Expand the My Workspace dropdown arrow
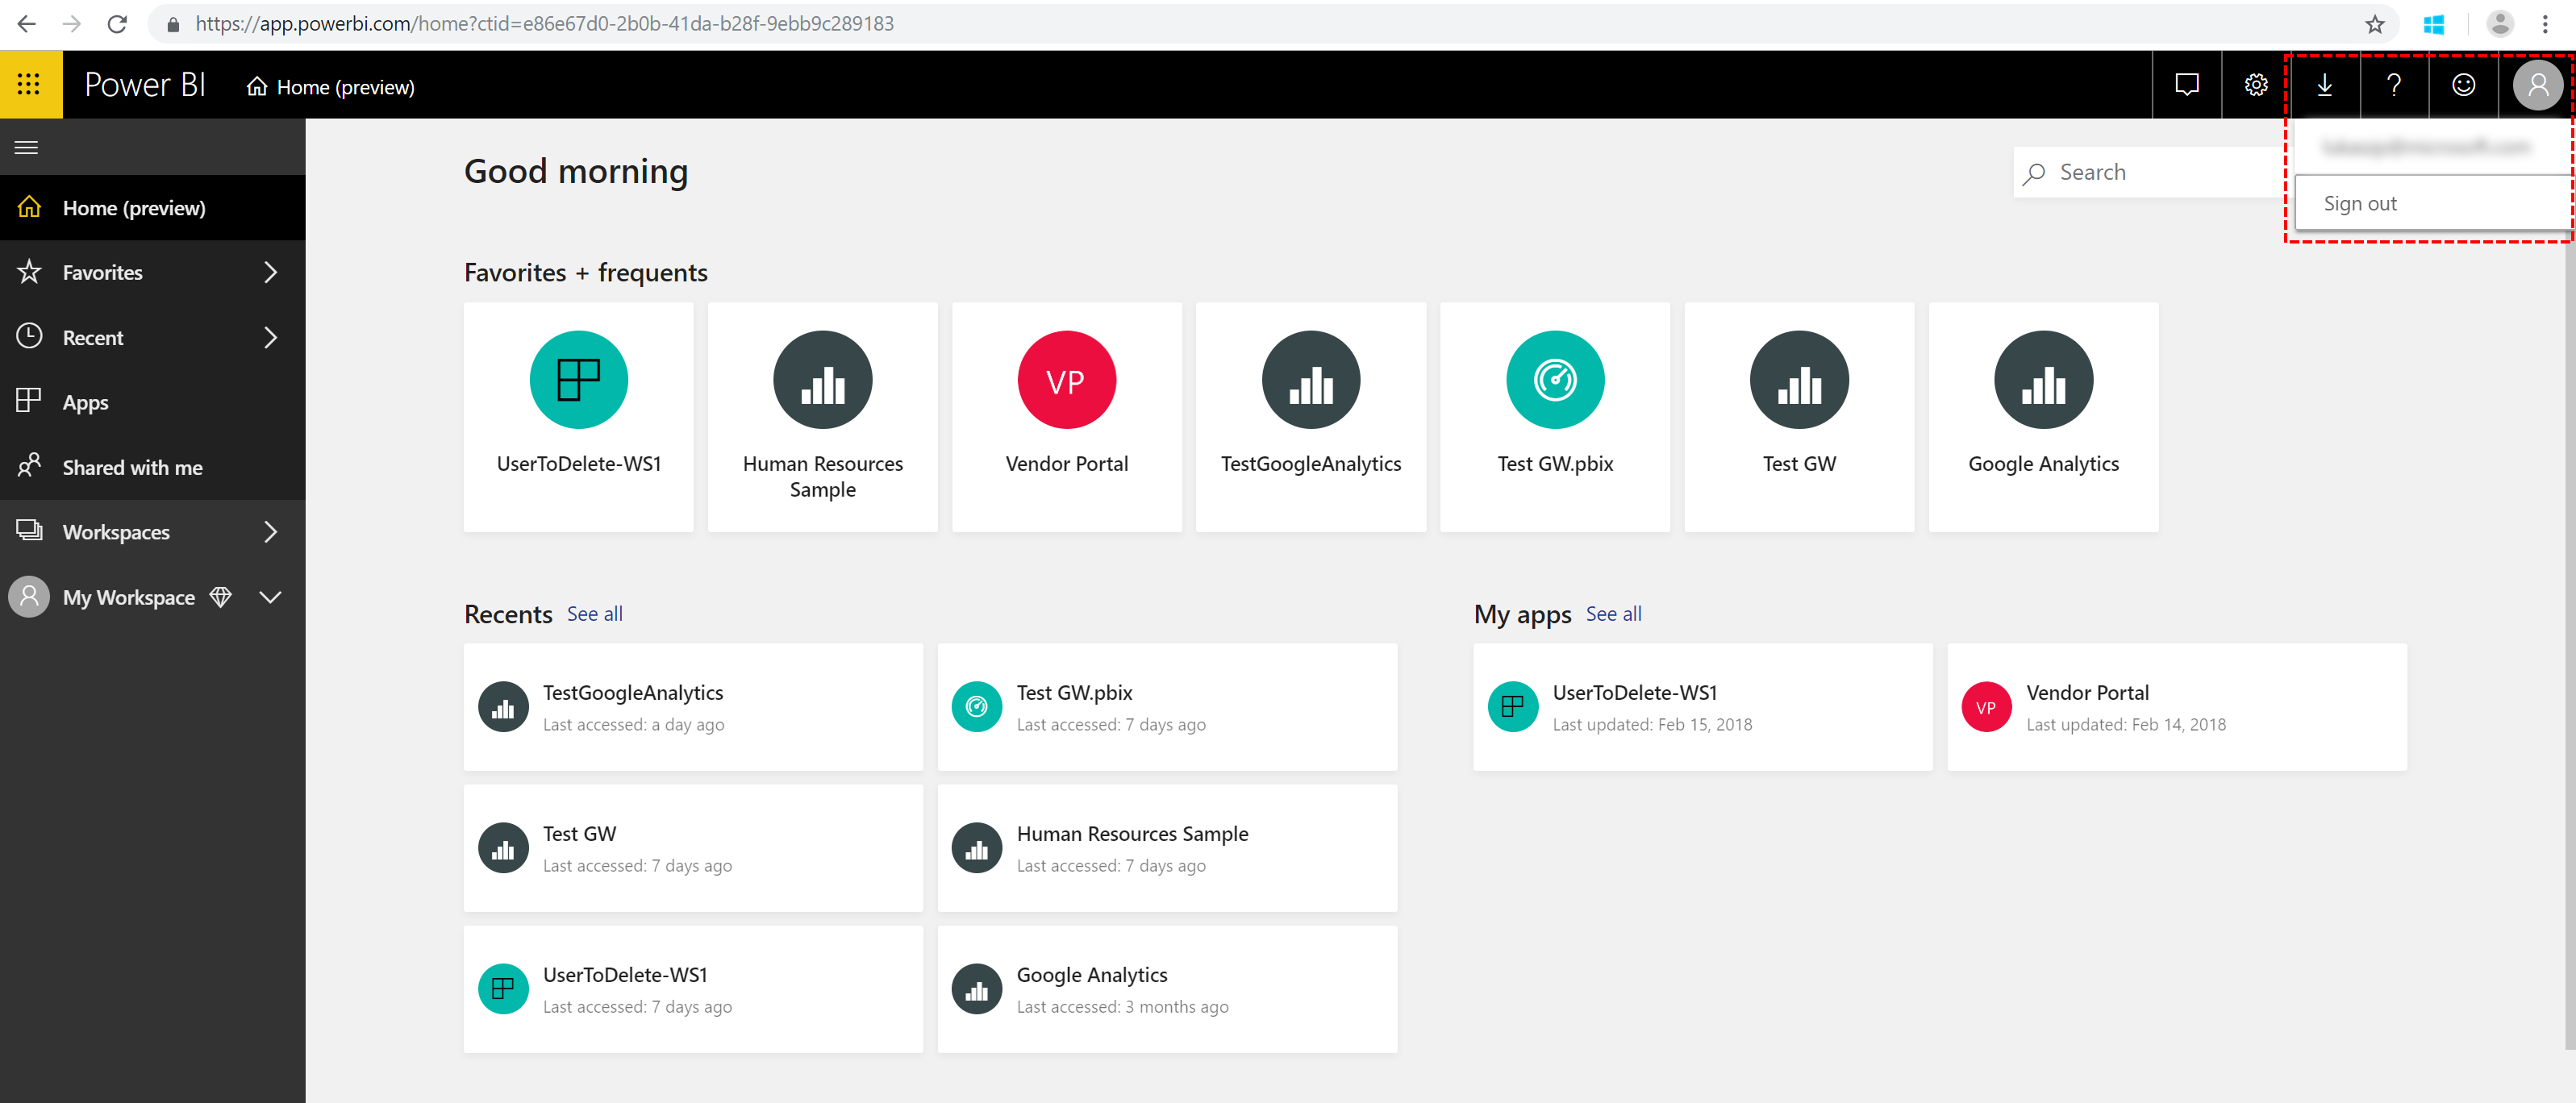Viewport: 2576px width, 1103px height. coord(270,597)
